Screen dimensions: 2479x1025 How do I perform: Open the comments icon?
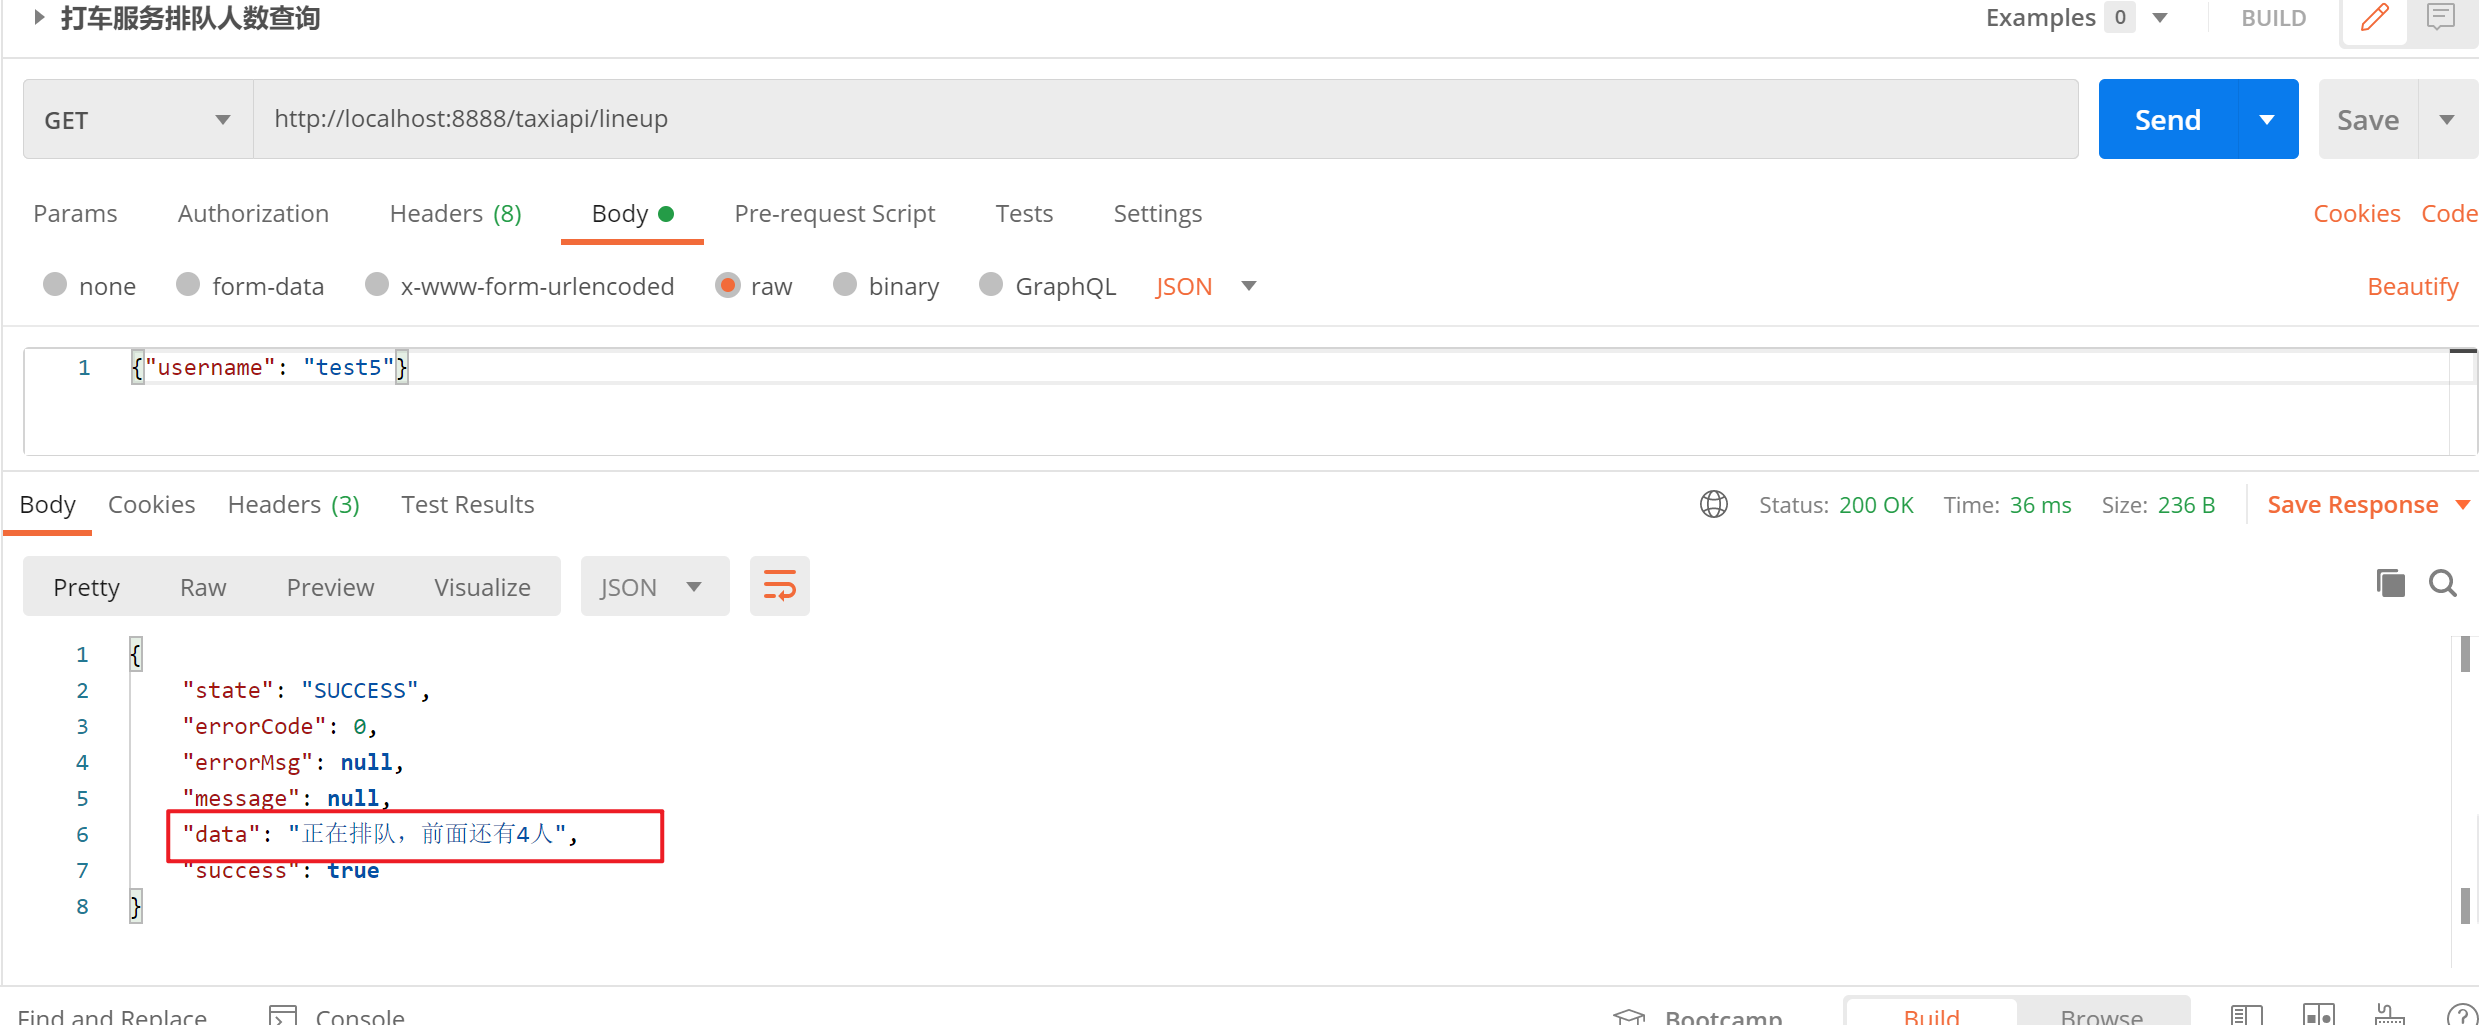pos(2440,18)
